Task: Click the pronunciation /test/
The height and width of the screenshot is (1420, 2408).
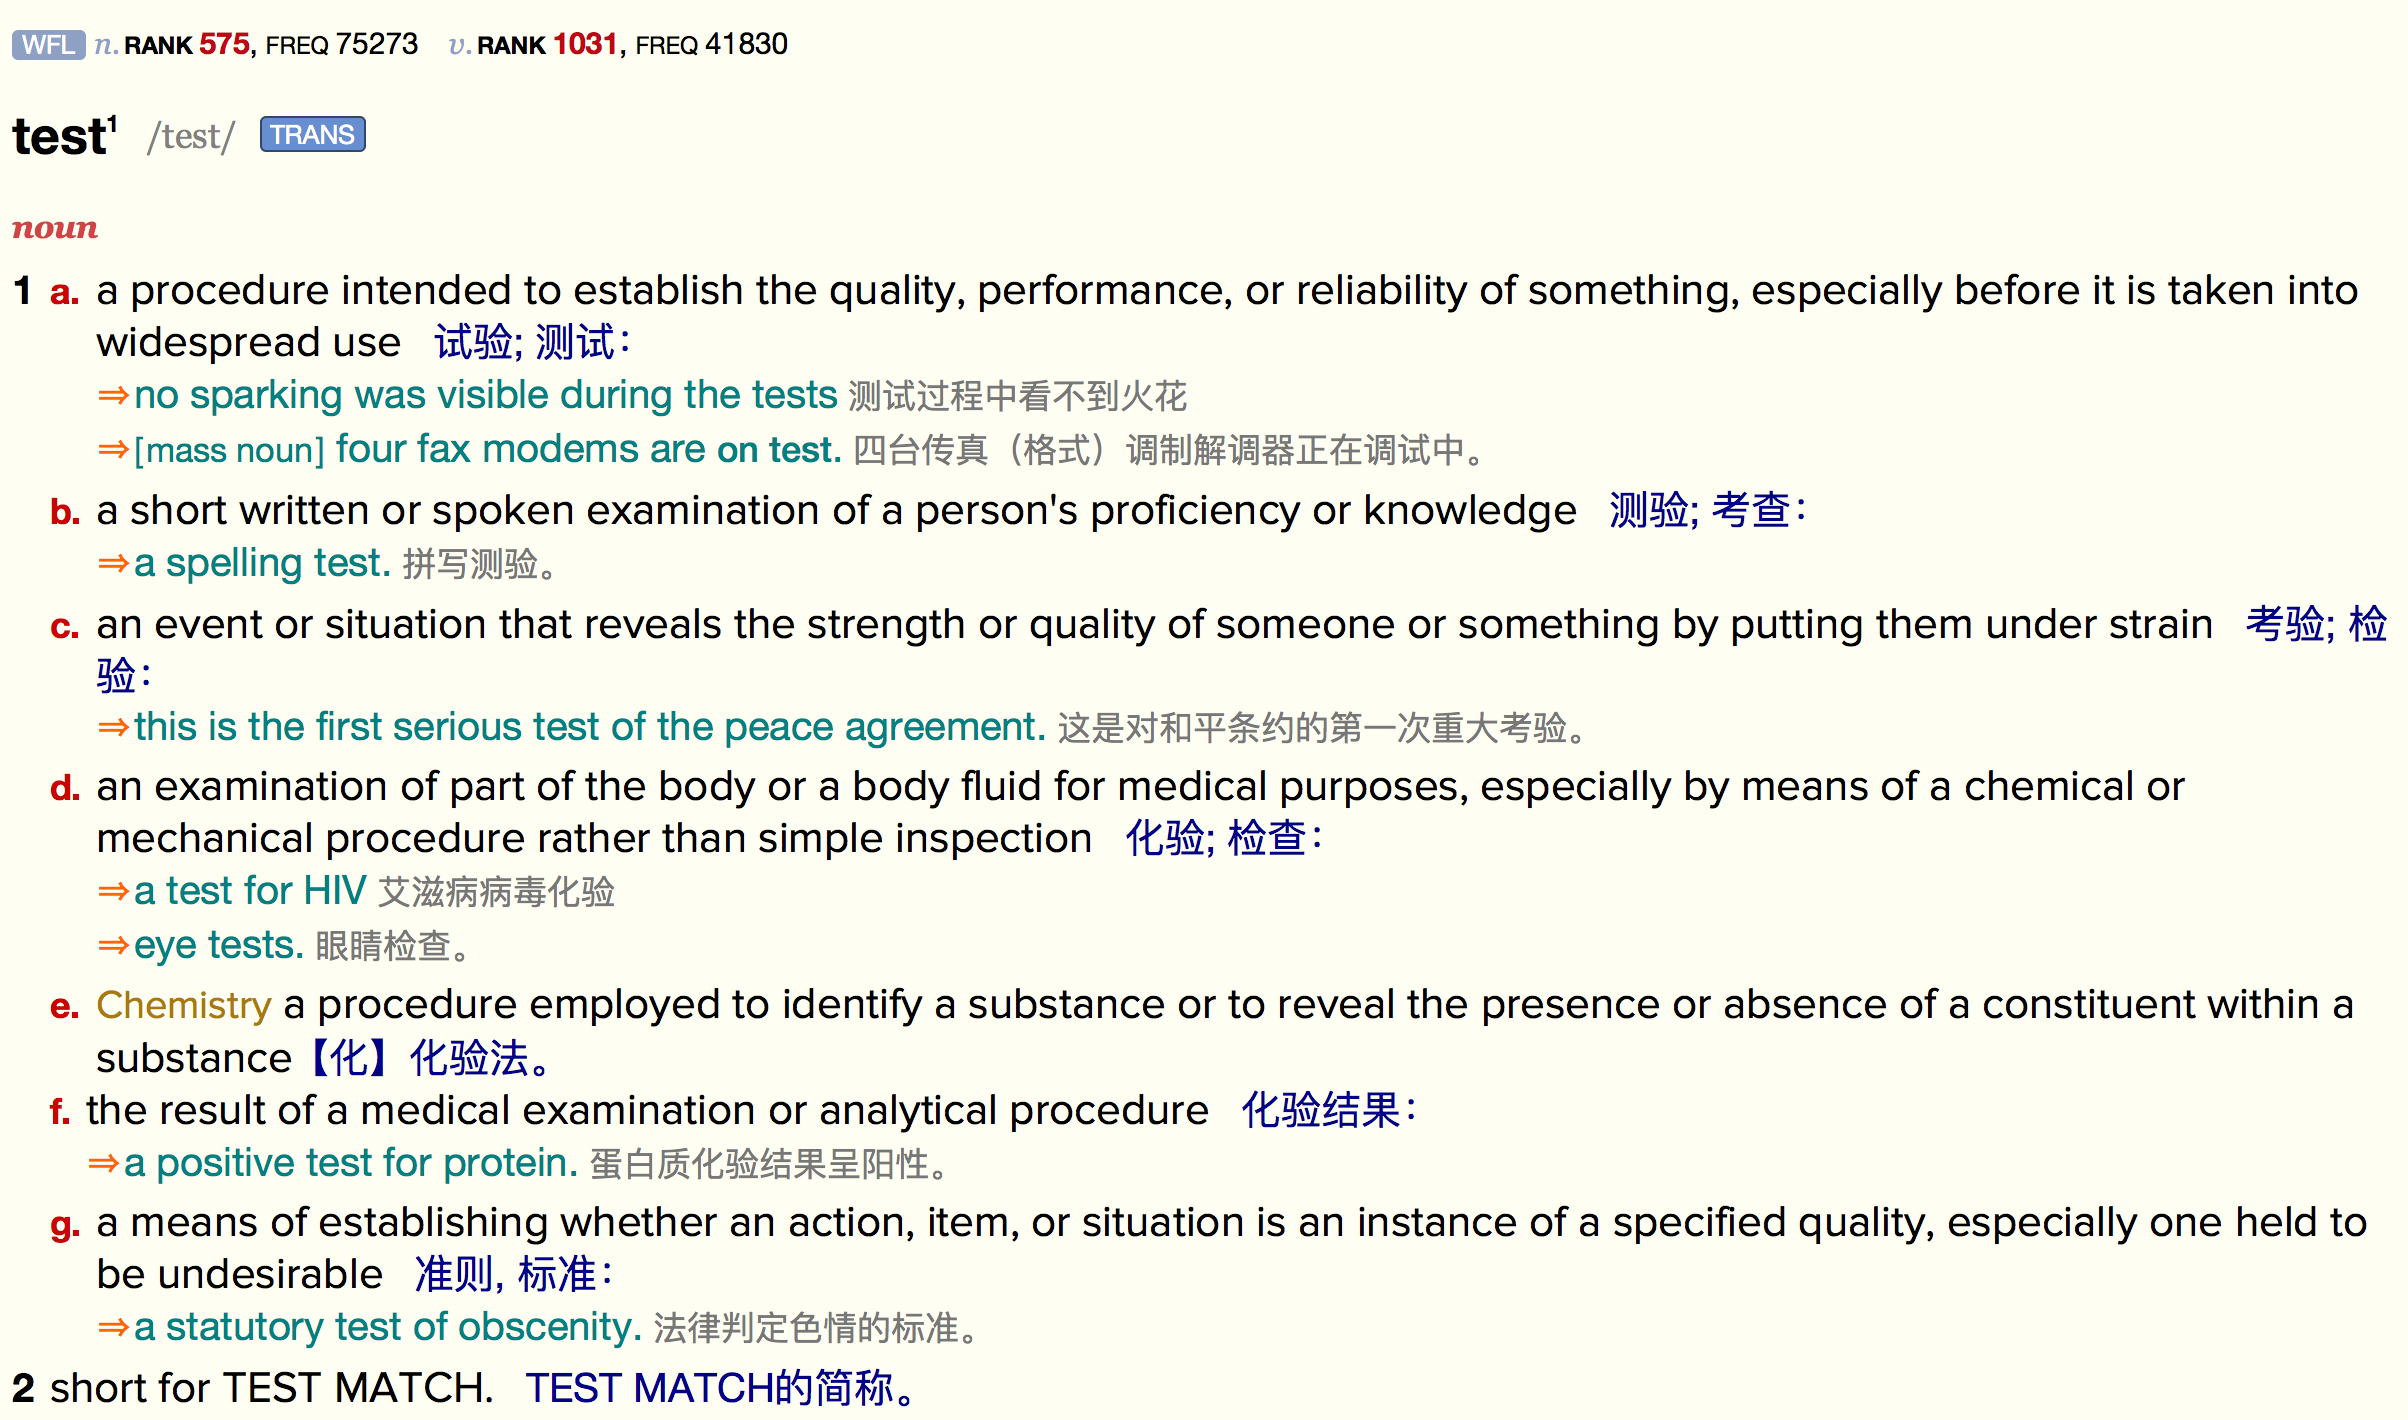Action: click(191, 136)
